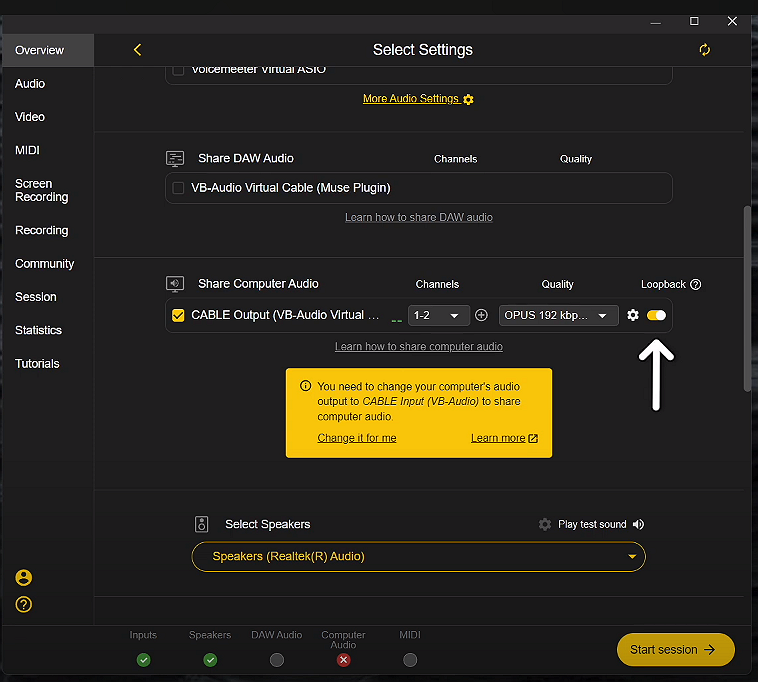Open CABLE Output gear settings
Viewport: 758px width, 682px height.
click(x=633, y=315)
